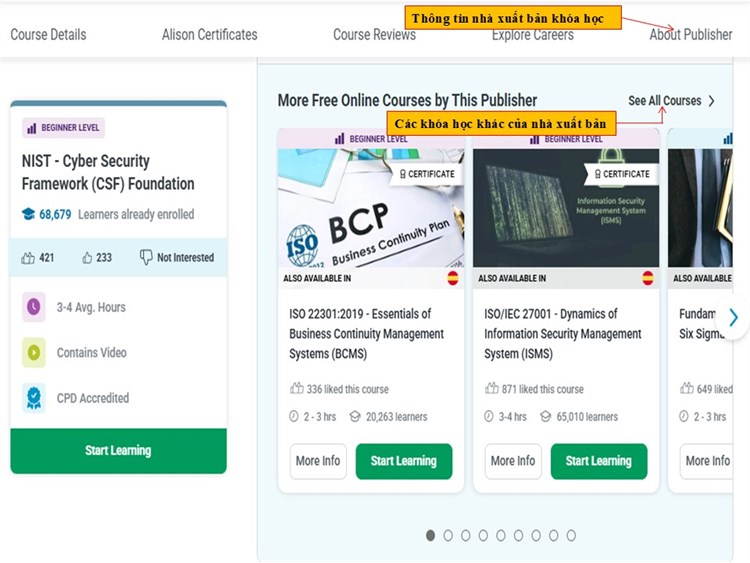Select the fourth carousel pagination dot
750x563 pixels.
pos(484,535)
